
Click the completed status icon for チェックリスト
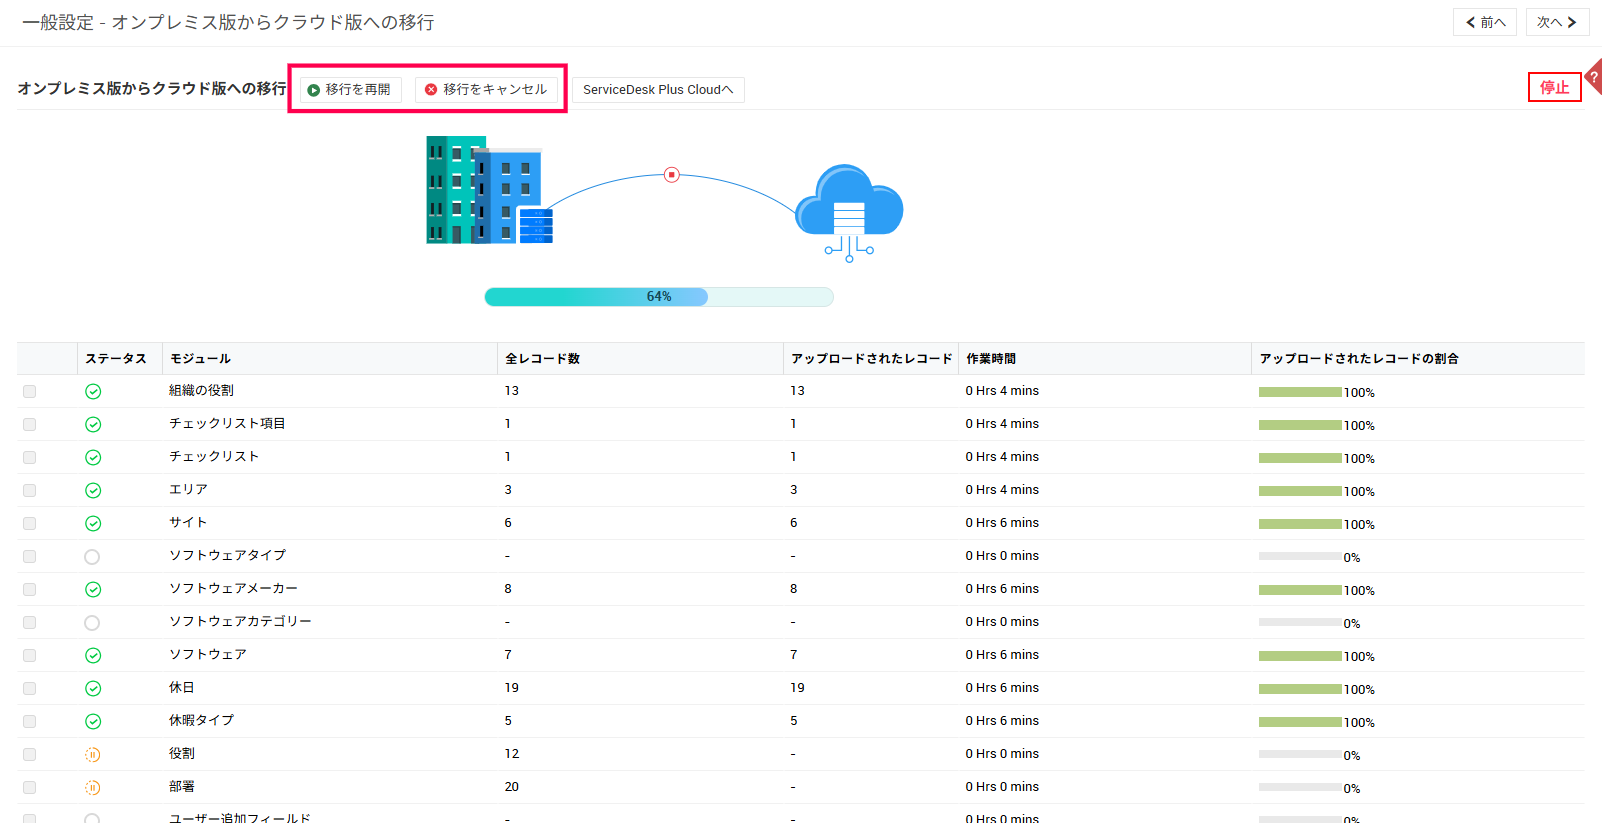(x=93, y=458)
